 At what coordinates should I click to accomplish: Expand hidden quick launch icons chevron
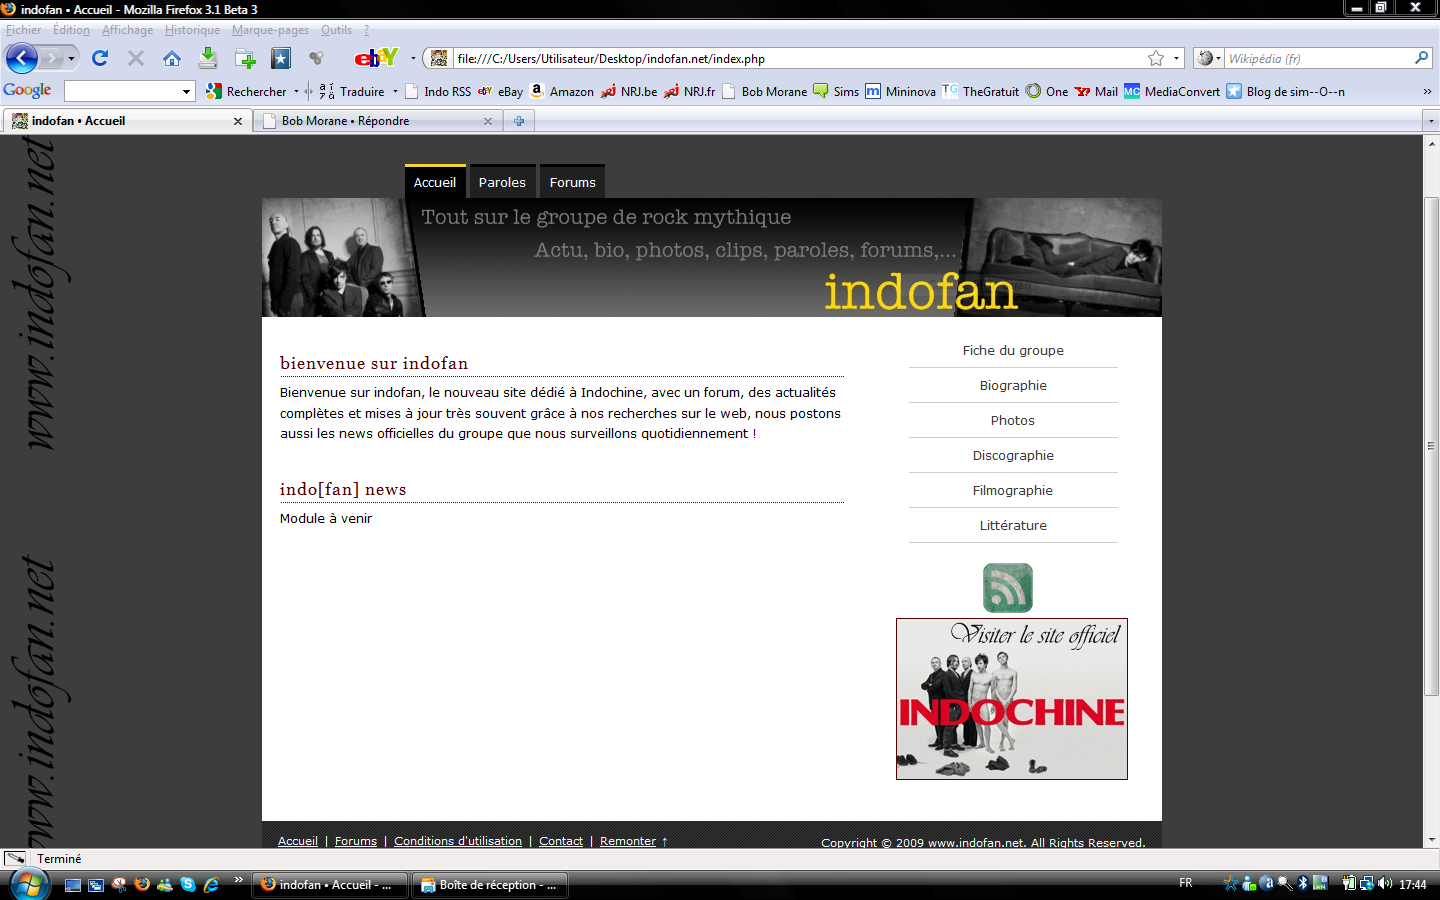238,880
